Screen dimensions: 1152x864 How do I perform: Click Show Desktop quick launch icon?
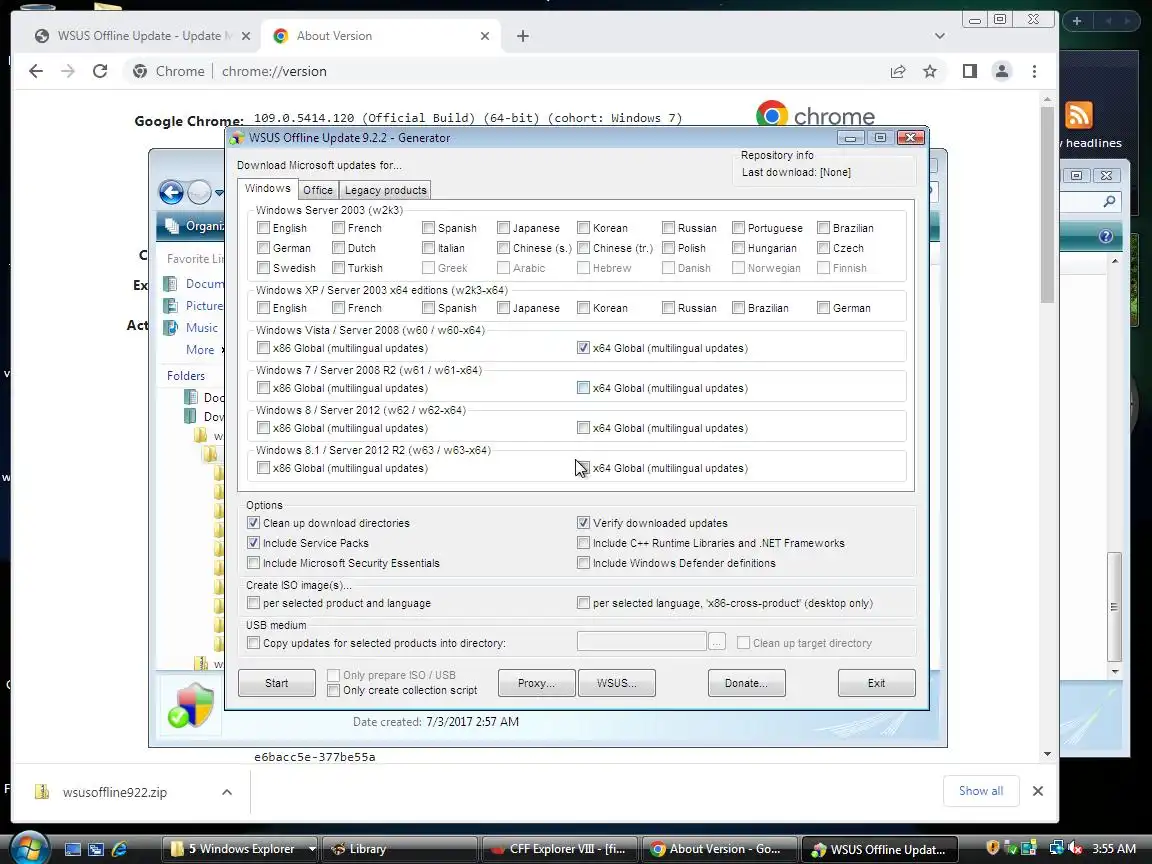click(x=73, y=849)
